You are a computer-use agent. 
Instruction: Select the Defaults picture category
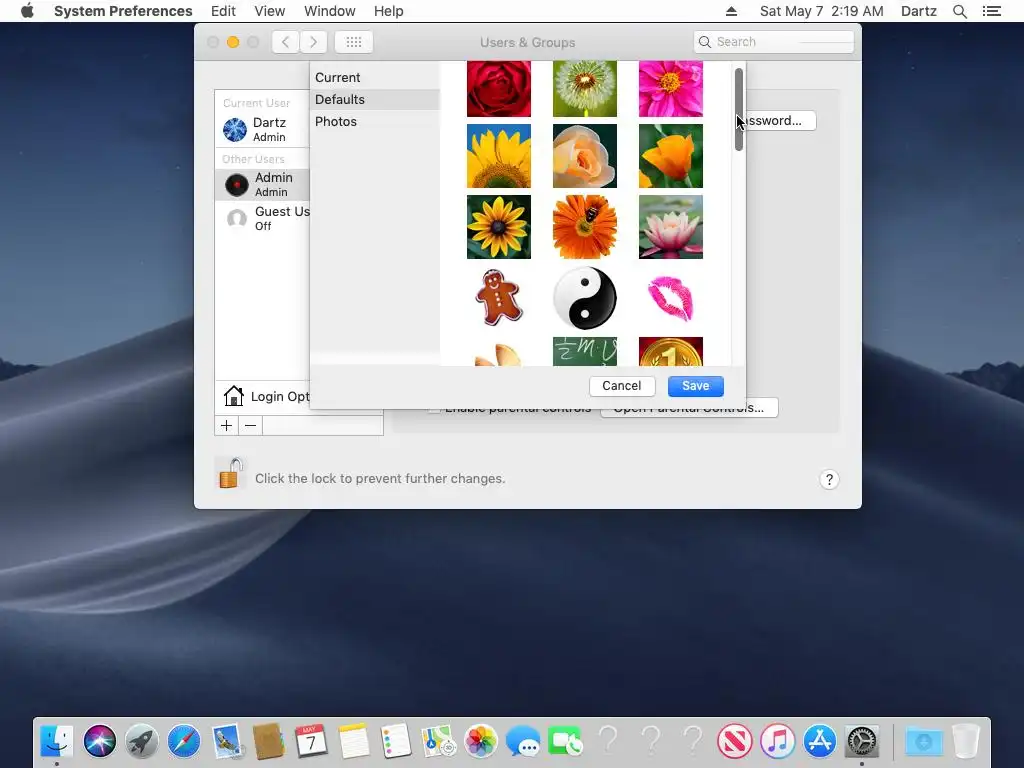[374, 99]
